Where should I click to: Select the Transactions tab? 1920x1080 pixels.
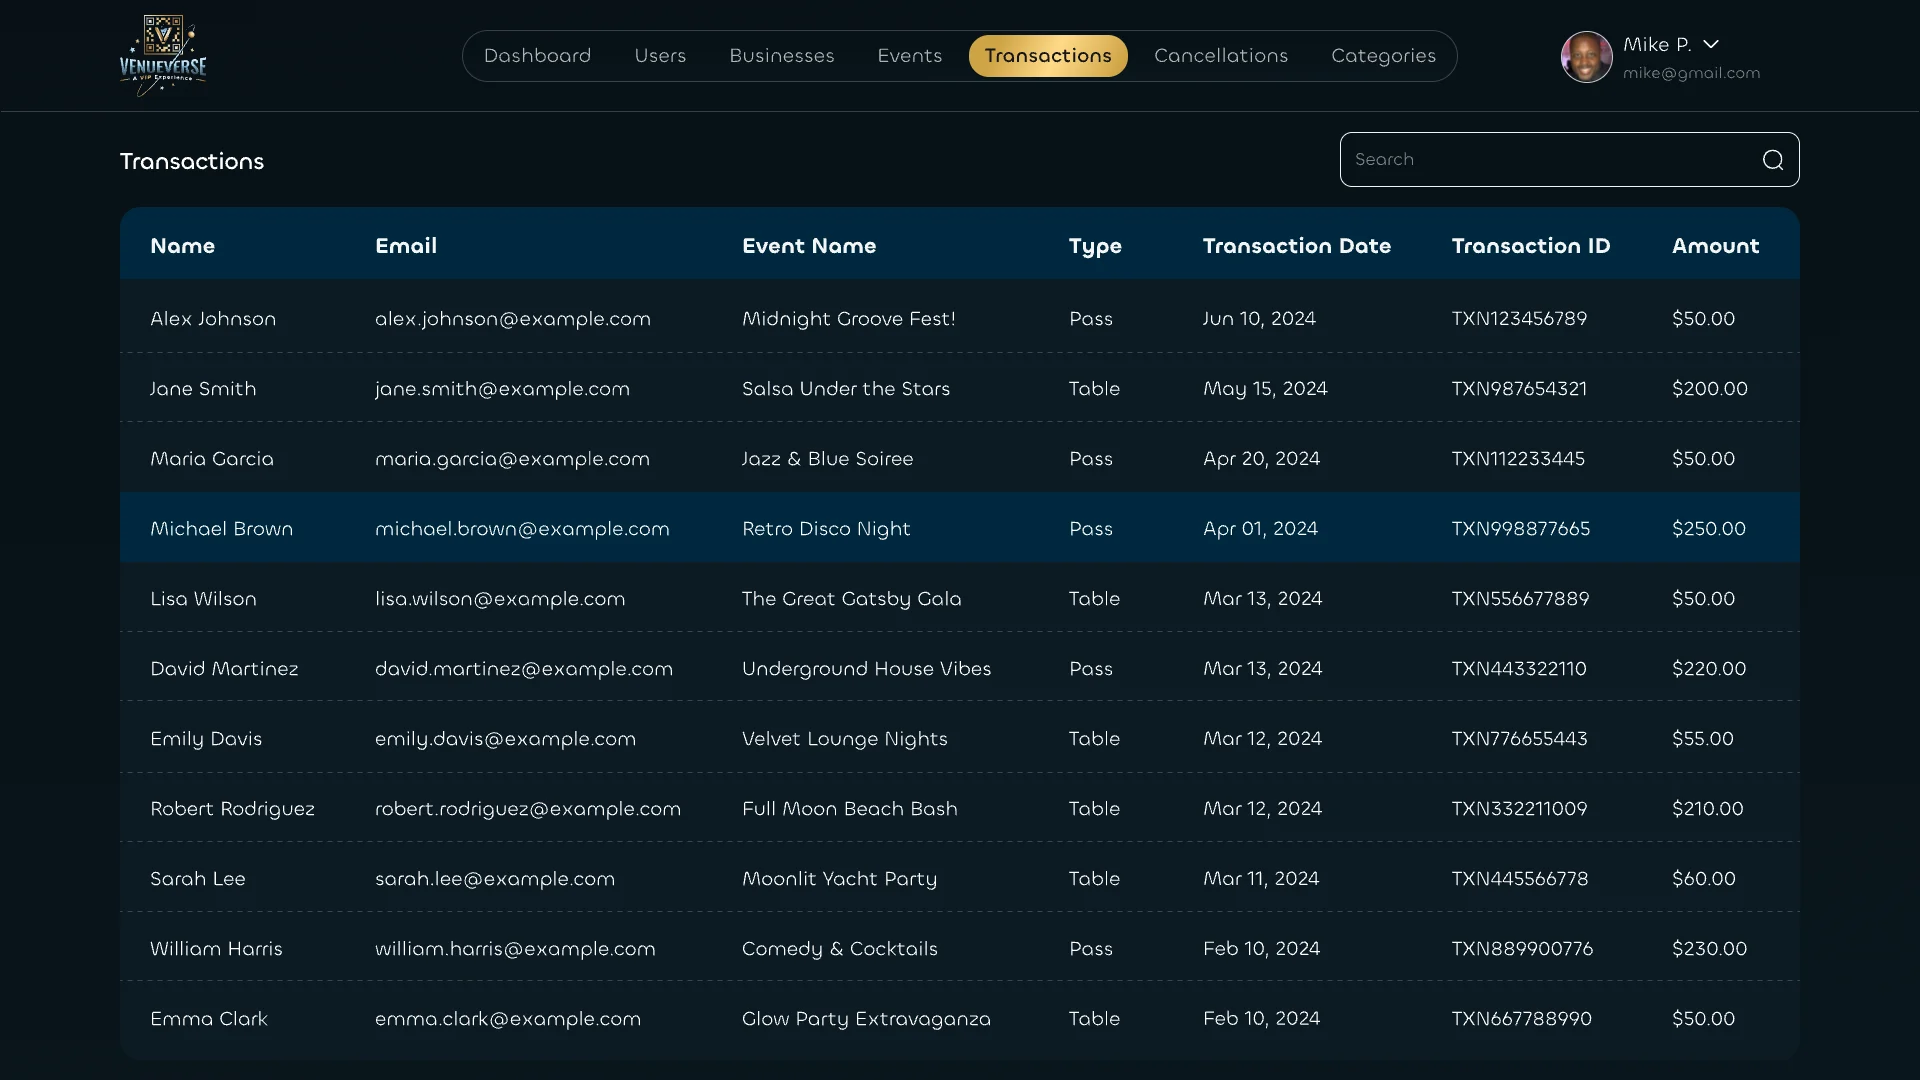coord(1048,56)
